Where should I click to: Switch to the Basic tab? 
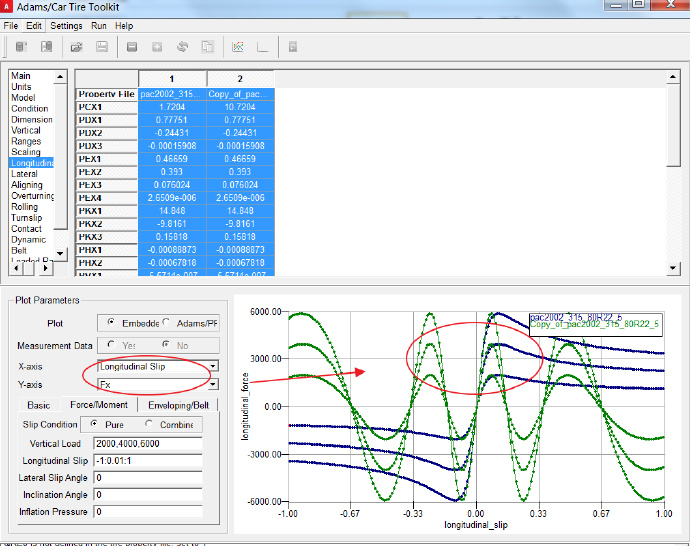pyautogui.click(x=39, y=405)
